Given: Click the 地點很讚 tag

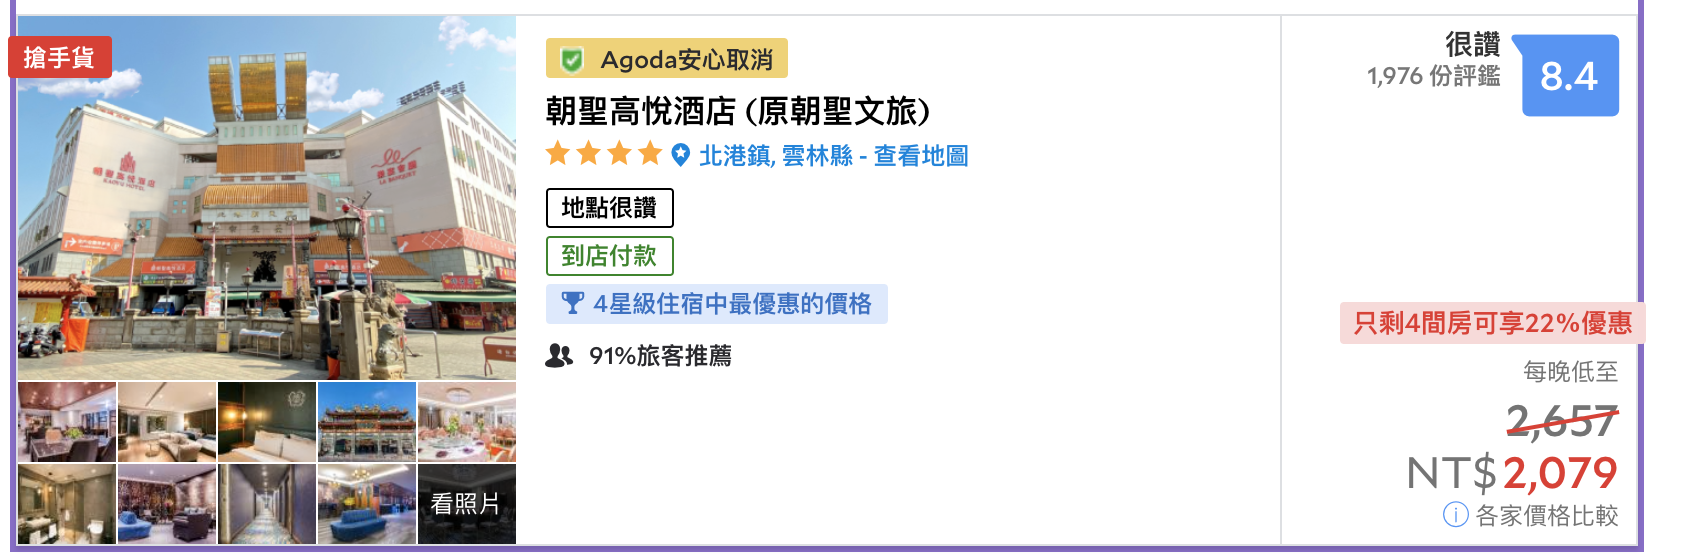Looking at the screenshot, I should [610, 208].
